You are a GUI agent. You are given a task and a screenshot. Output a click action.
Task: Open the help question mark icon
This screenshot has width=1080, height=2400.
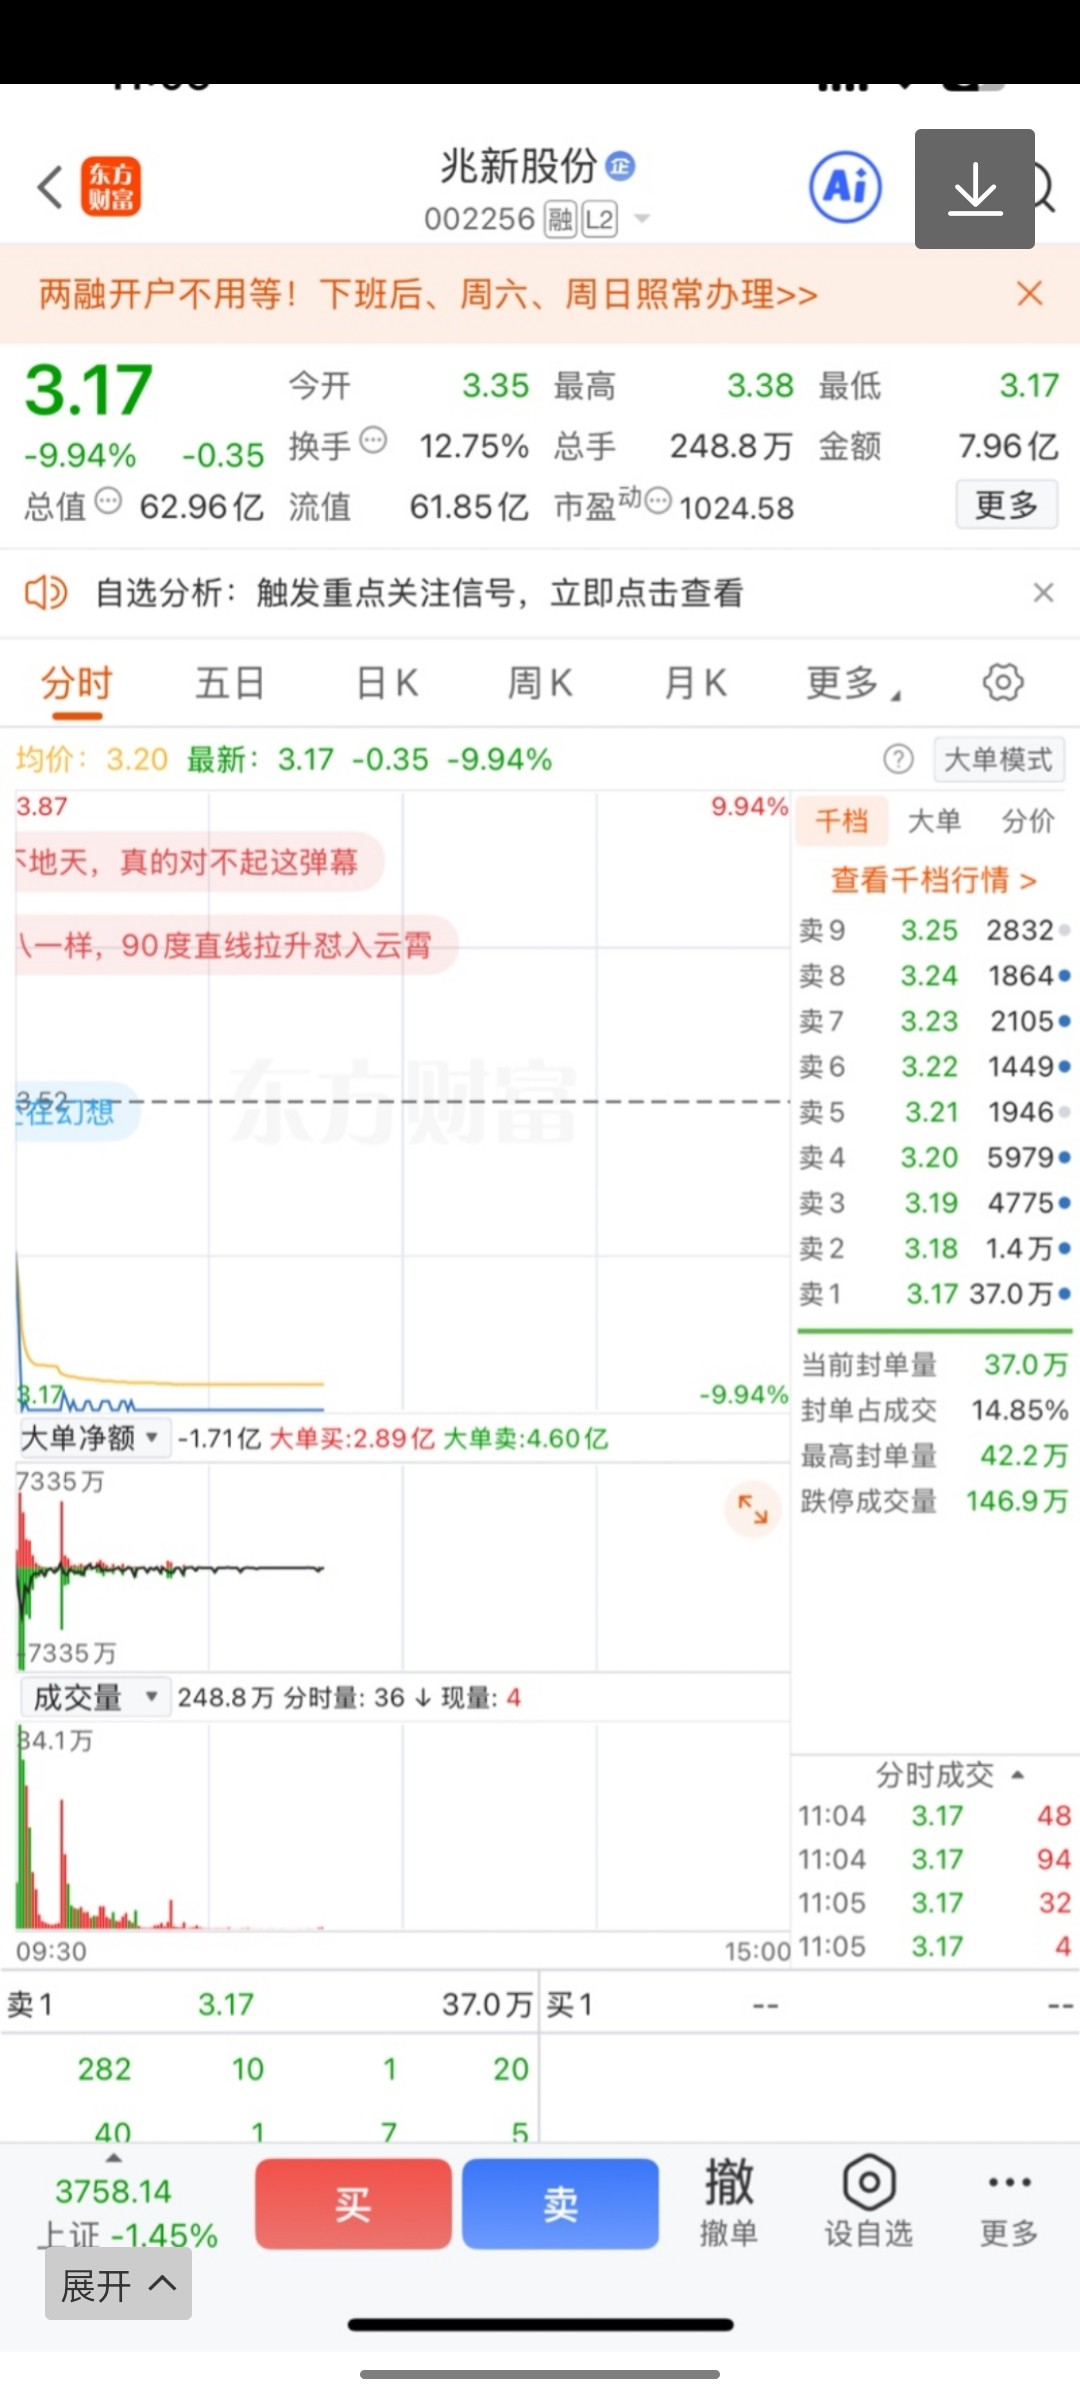[898, 760]
